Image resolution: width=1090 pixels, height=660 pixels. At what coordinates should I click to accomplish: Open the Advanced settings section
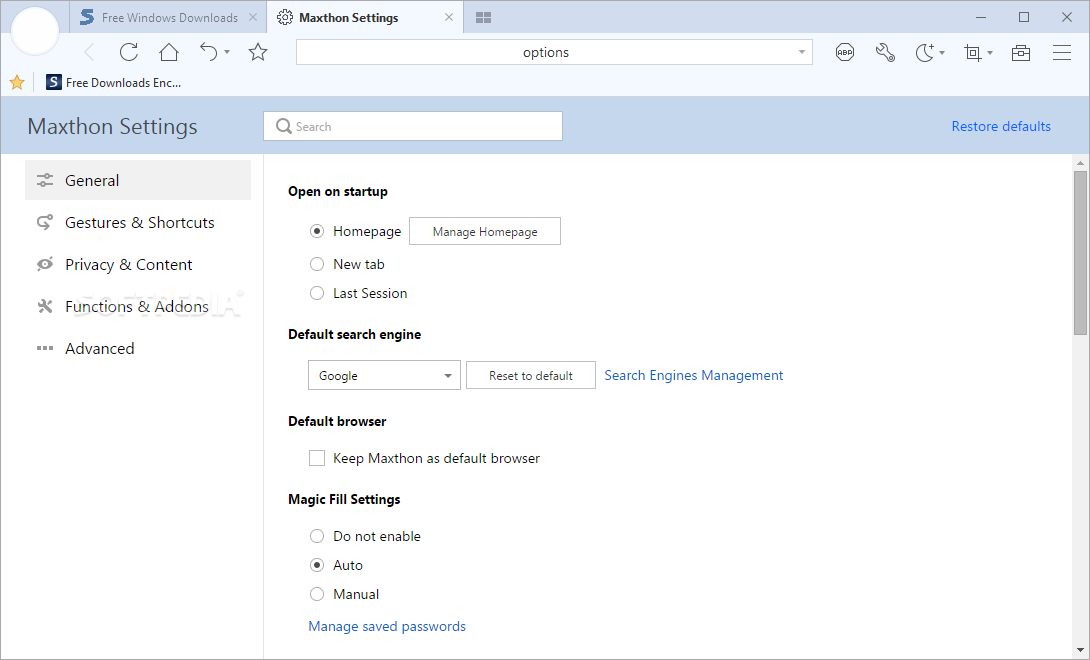pos(138,348)
